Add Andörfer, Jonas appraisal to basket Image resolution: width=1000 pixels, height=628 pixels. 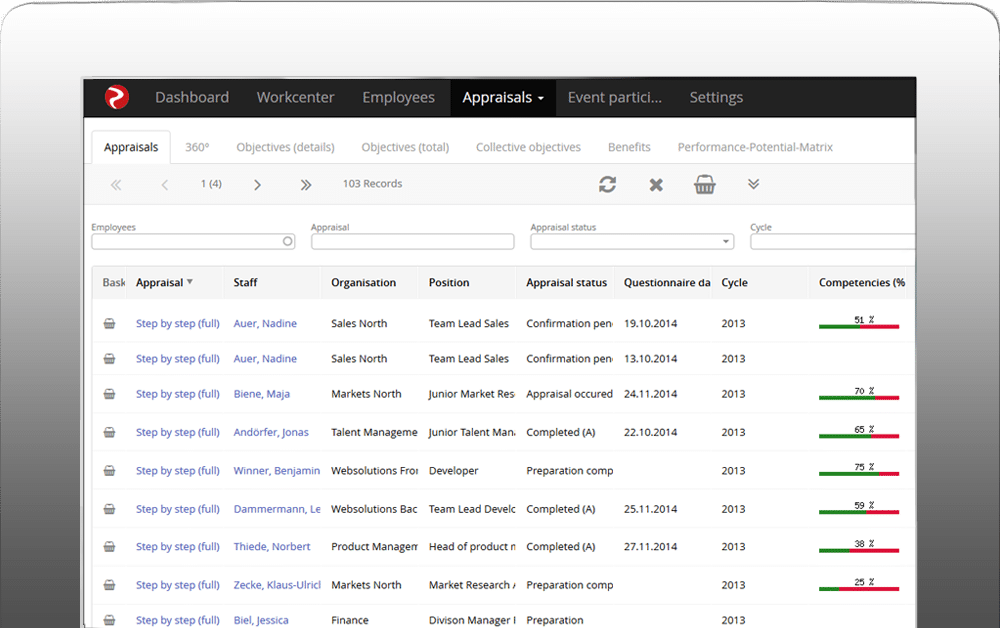click(110, 432)
